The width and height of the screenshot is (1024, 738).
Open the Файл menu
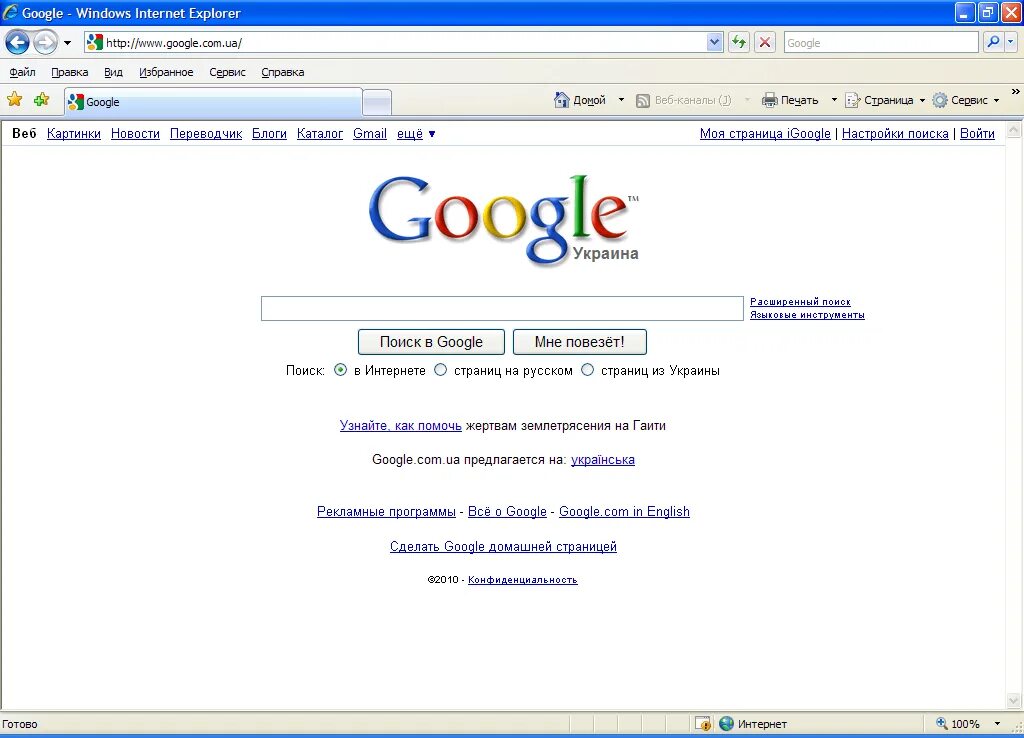(x=22, y=72)
